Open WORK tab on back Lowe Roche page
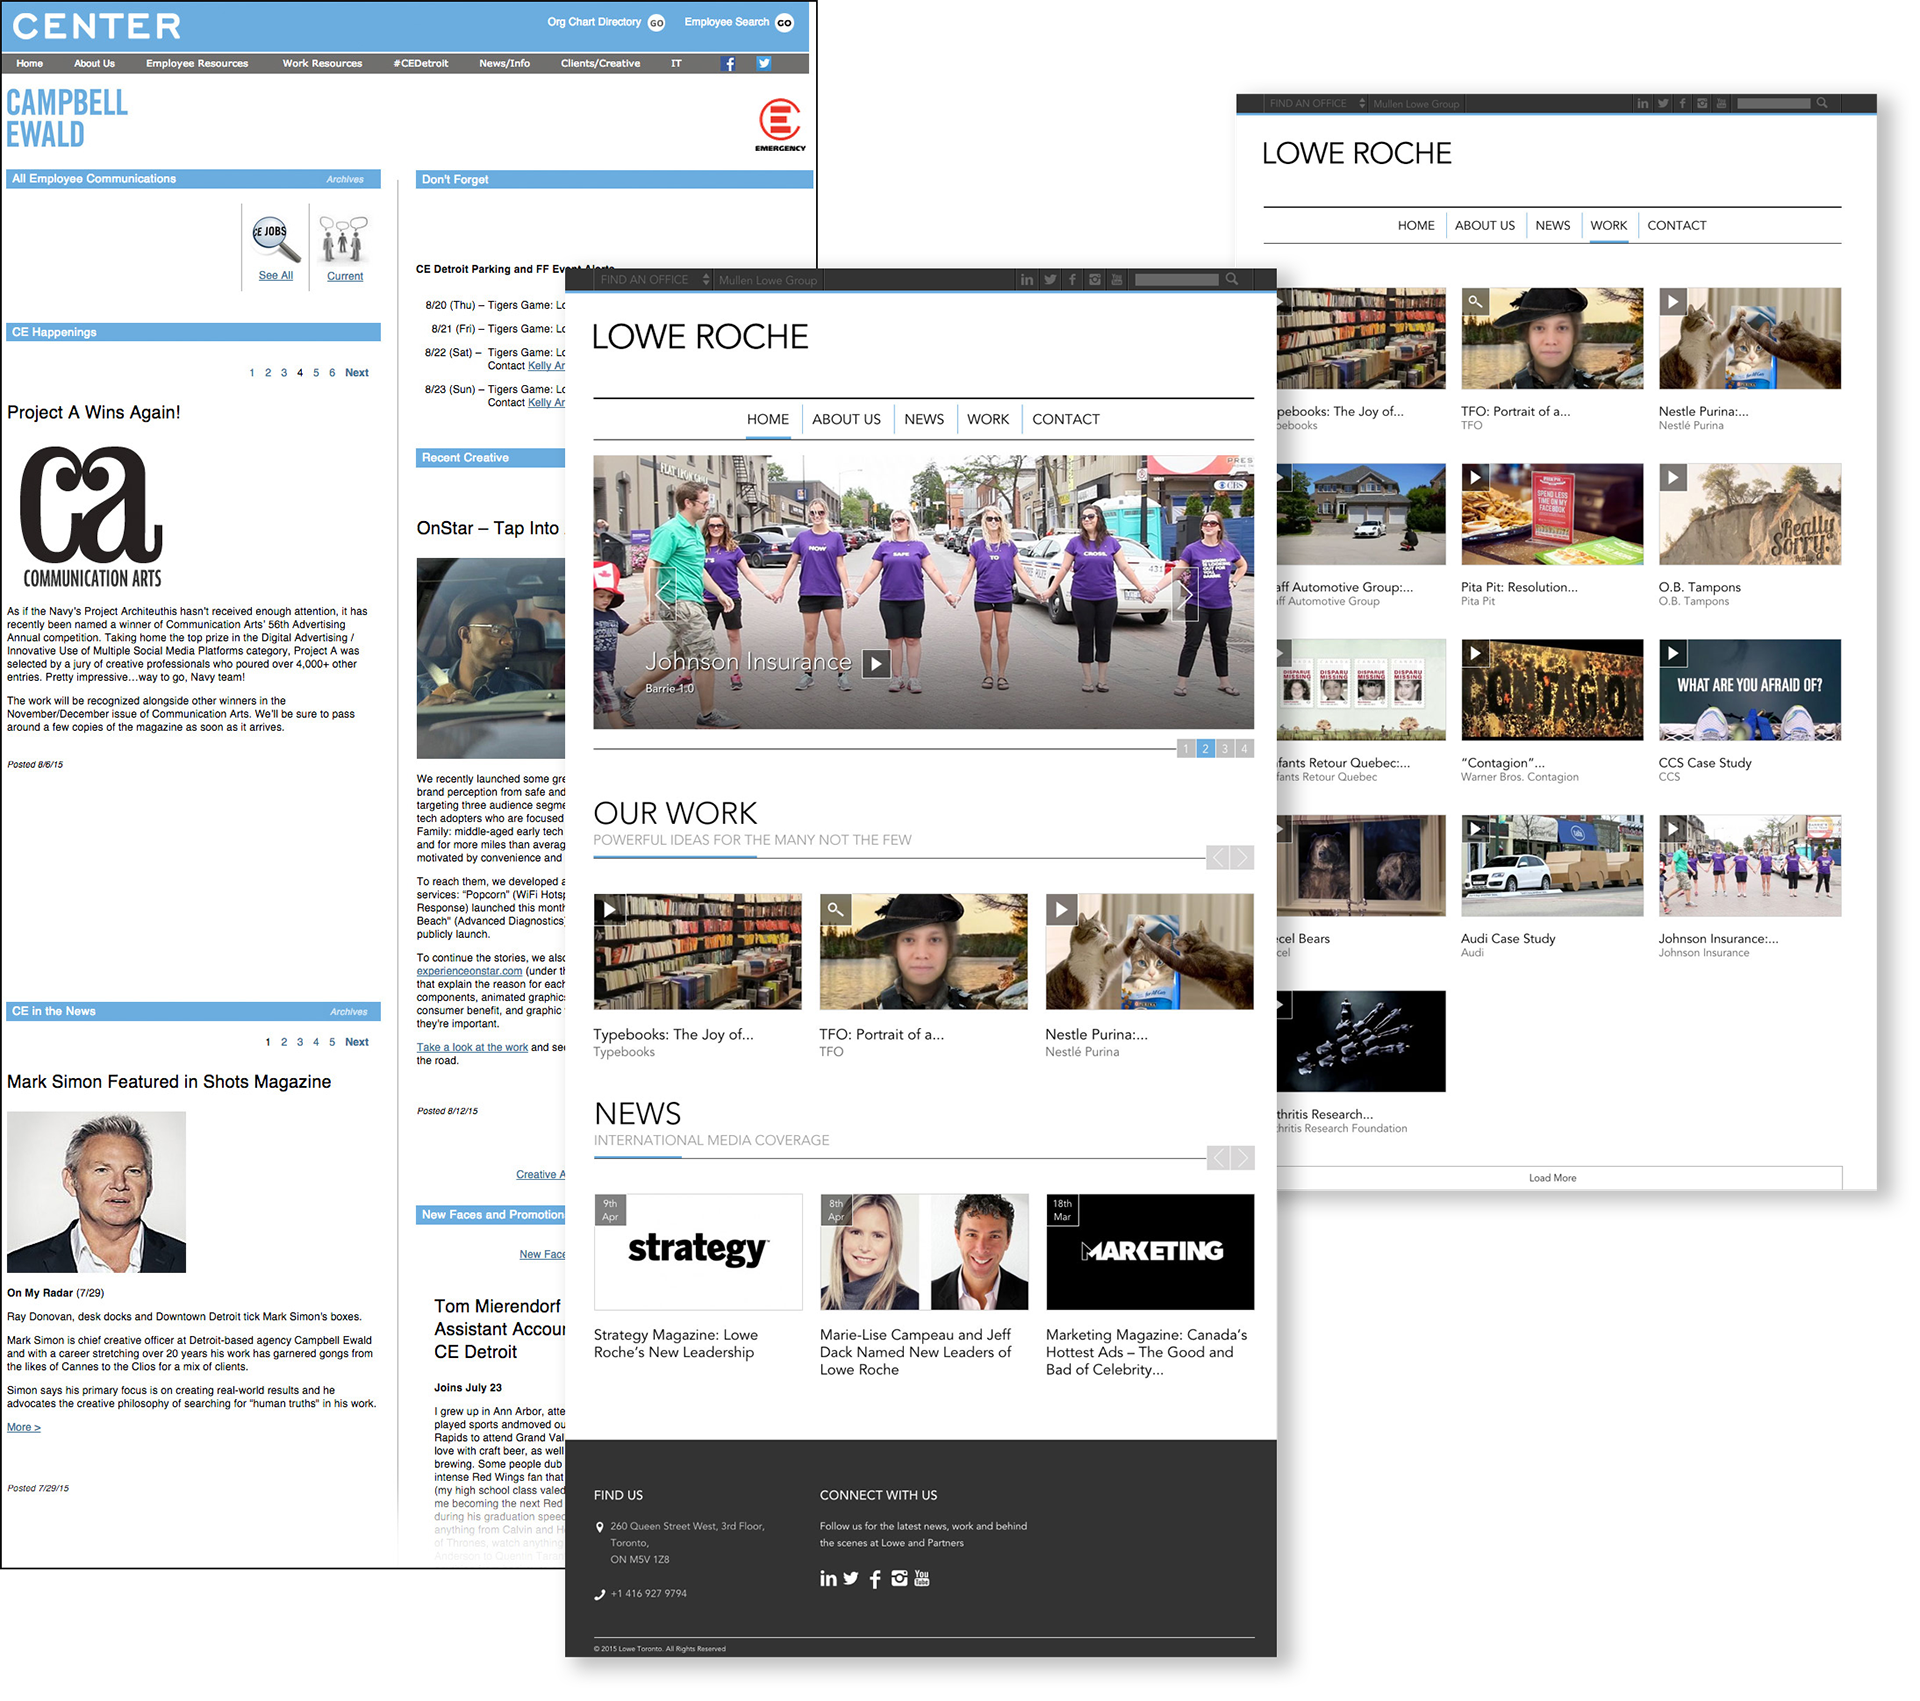 pos(1609,226)
